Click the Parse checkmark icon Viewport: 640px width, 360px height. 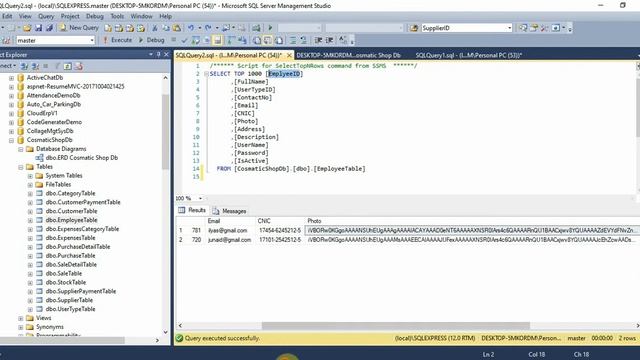pyautogui.click(x=184, y=40)
